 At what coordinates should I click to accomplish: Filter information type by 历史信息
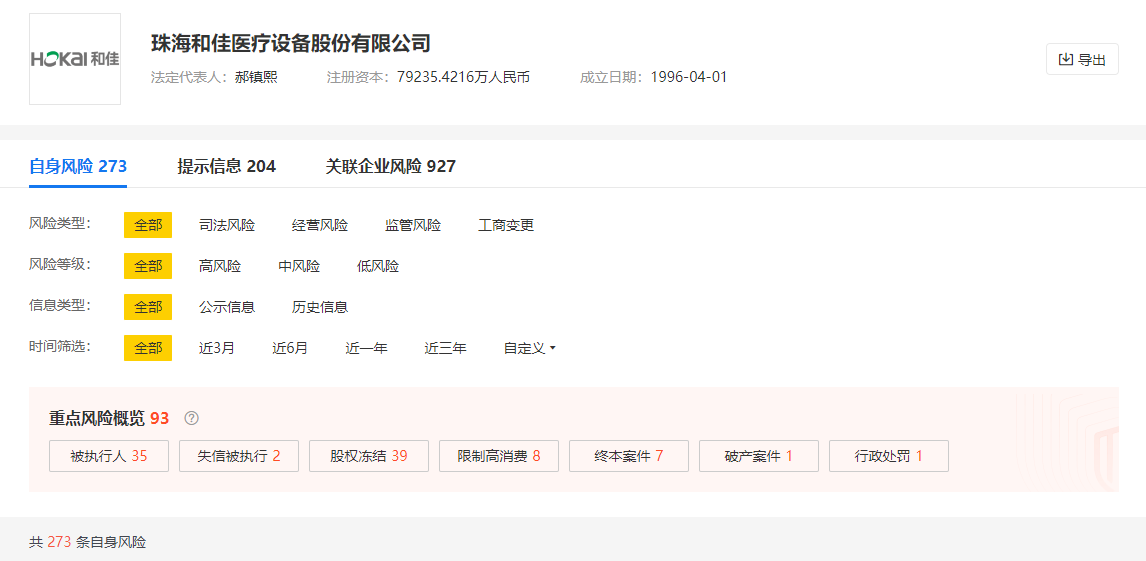(320, 307)
